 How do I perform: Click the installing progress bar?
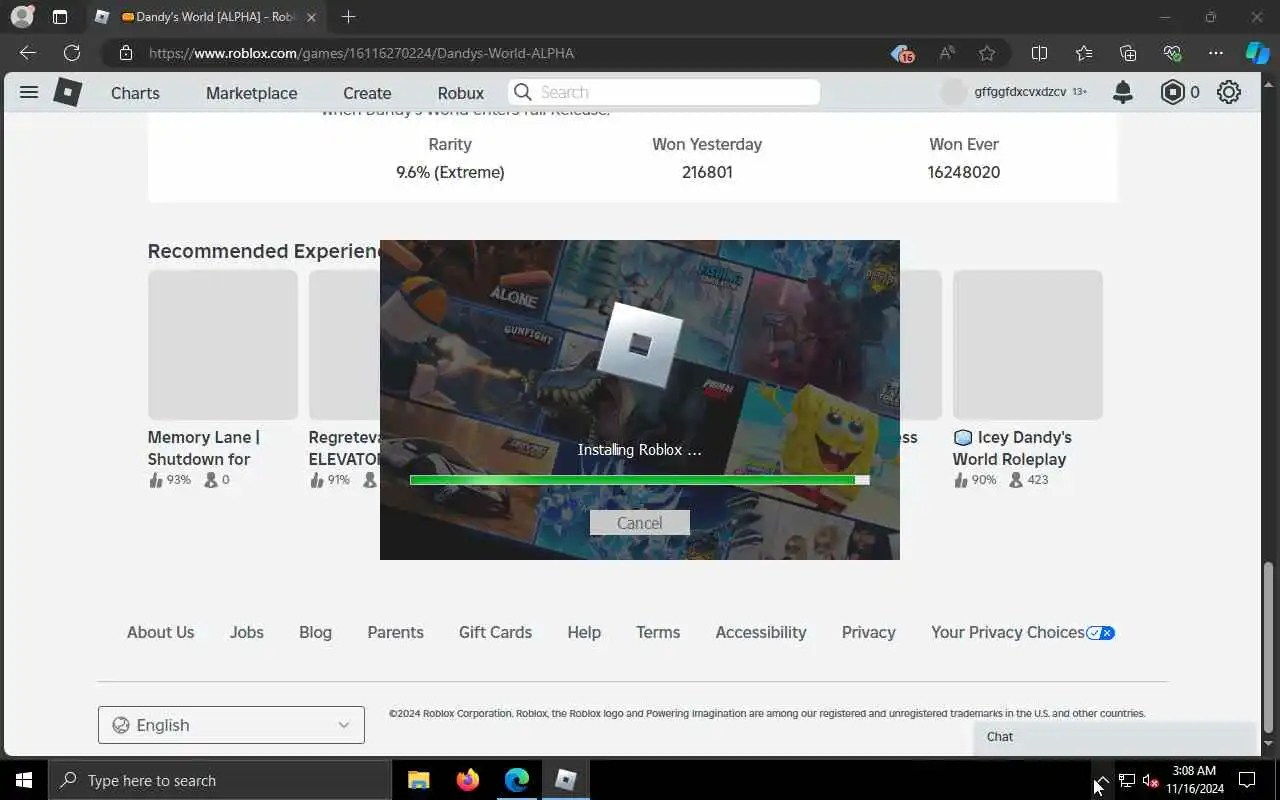639,480
